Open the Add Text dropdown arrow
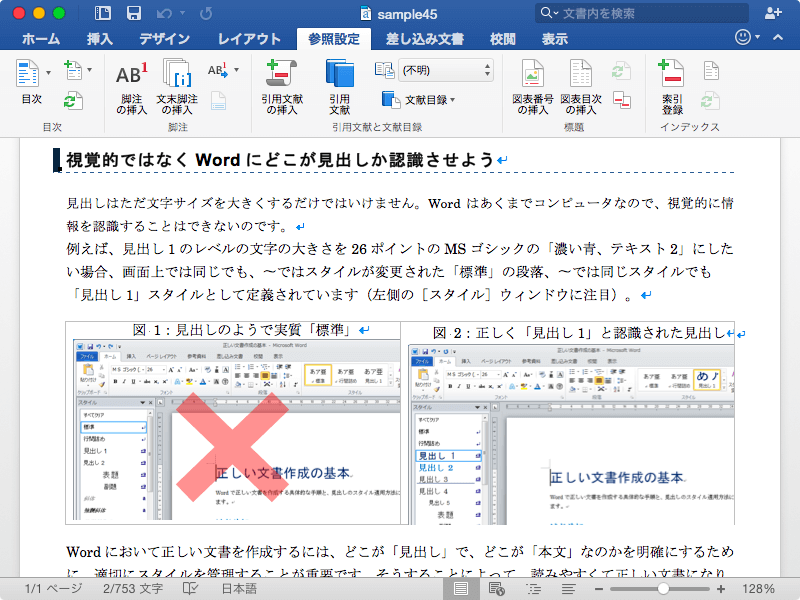The height and width of the screenshot is (600, 800). click(90, 69)
